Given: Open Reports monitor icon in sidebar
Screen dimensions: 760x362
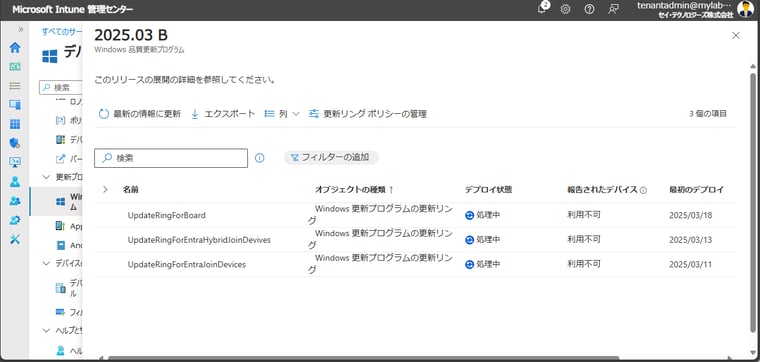Looking at the screenshot, I should pos(15,163).
